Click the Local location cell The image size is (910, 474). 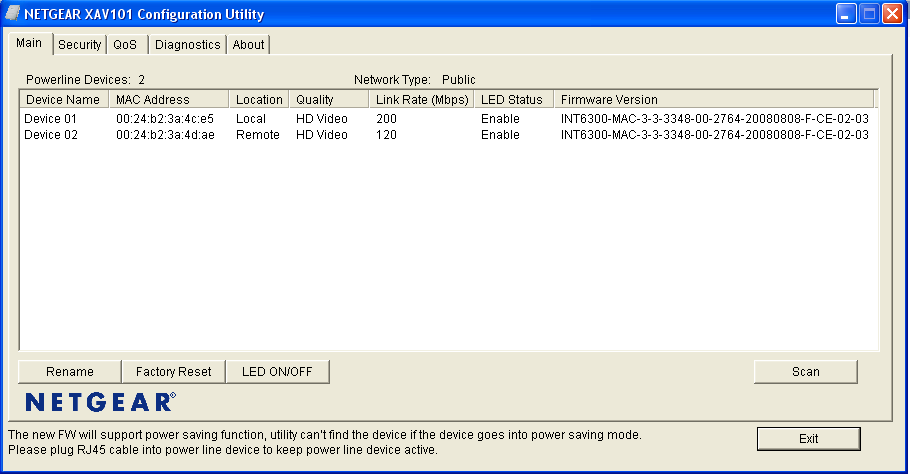(x=251, y=119)
